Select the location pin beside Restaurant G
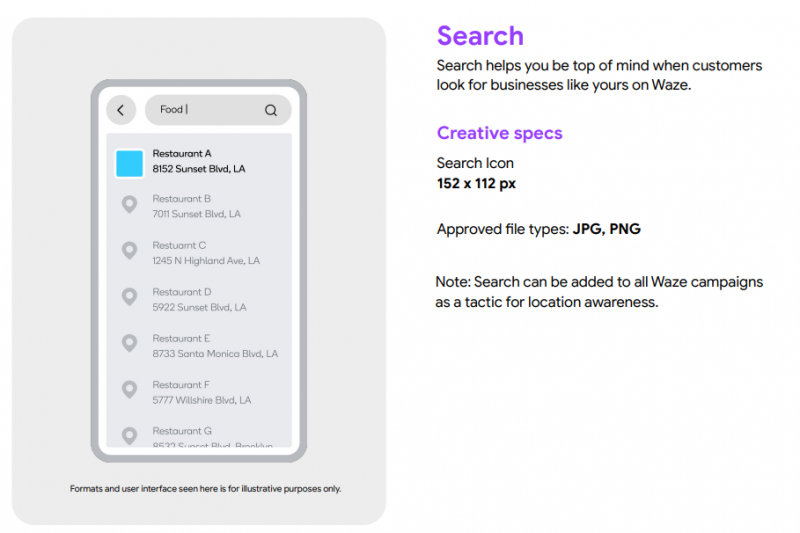800x533 pixels. (129, 435)
